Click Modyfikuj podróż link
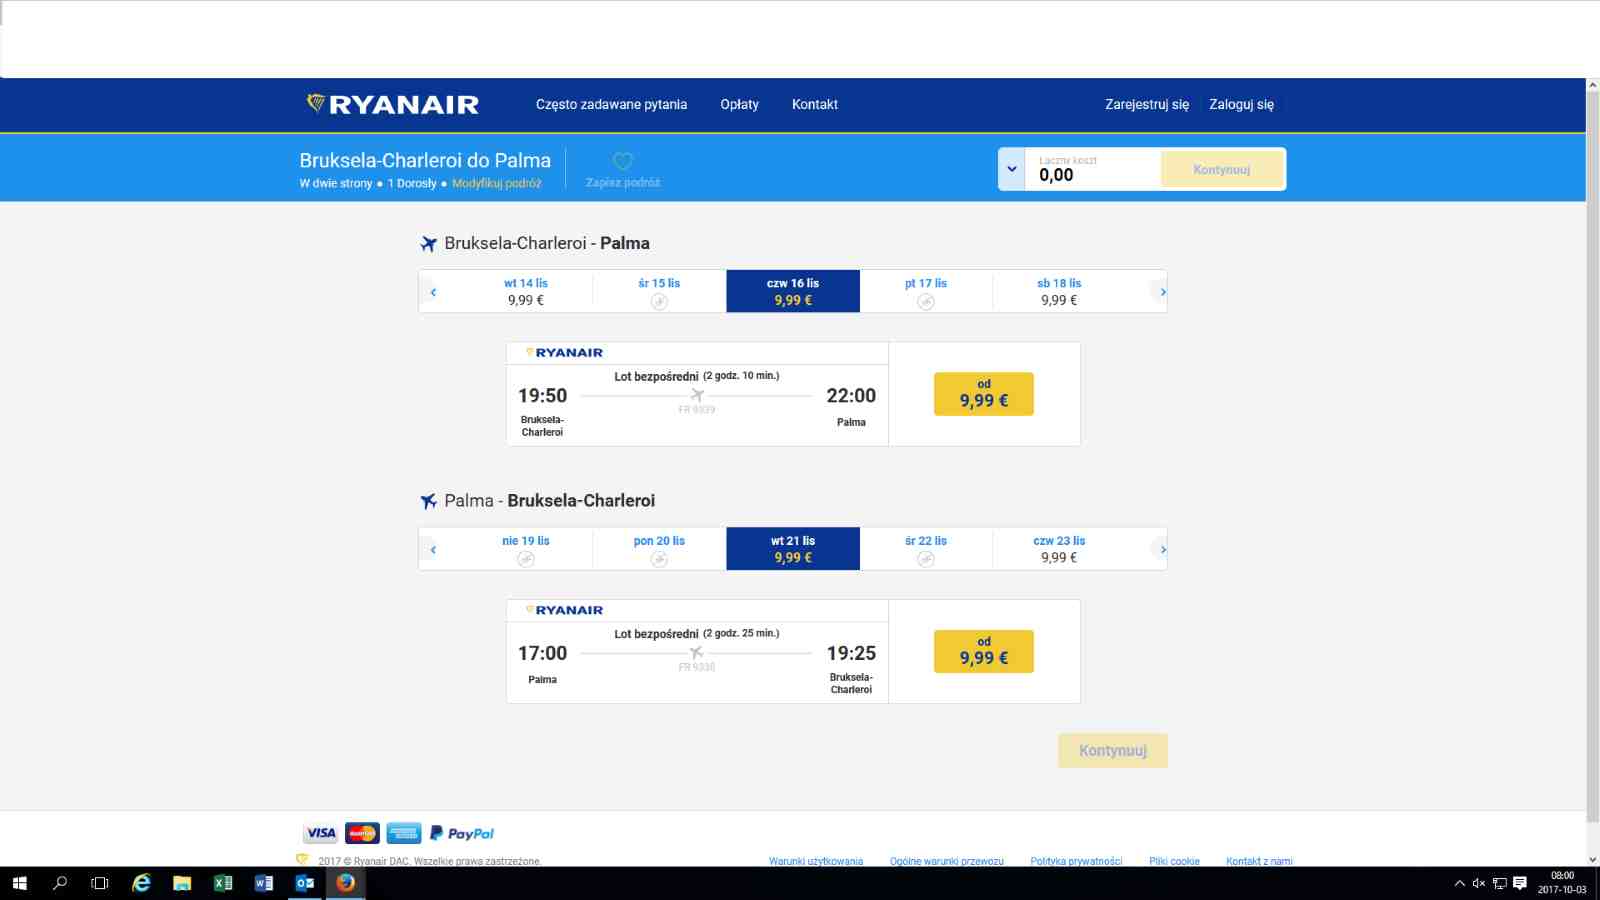The image size is (1600, 900). (x=496, y=183)
